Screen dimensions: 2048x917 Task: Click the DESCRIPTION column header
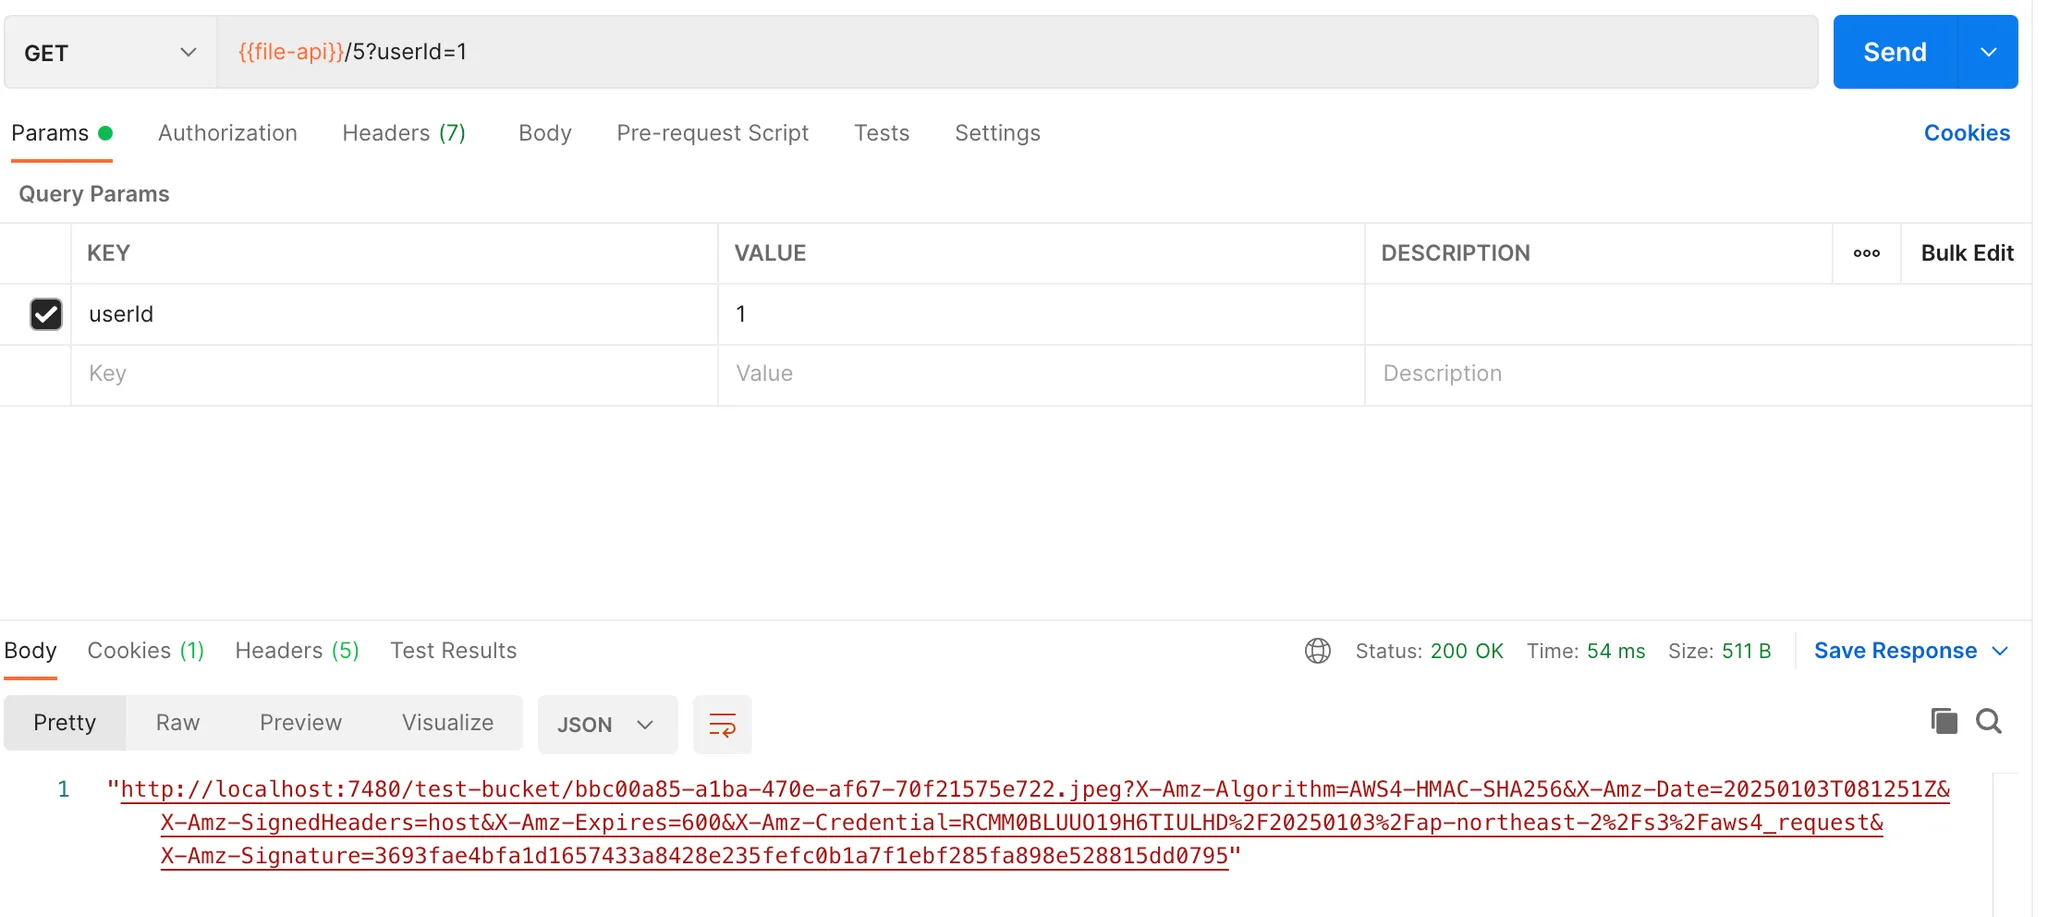[1455, 253]
